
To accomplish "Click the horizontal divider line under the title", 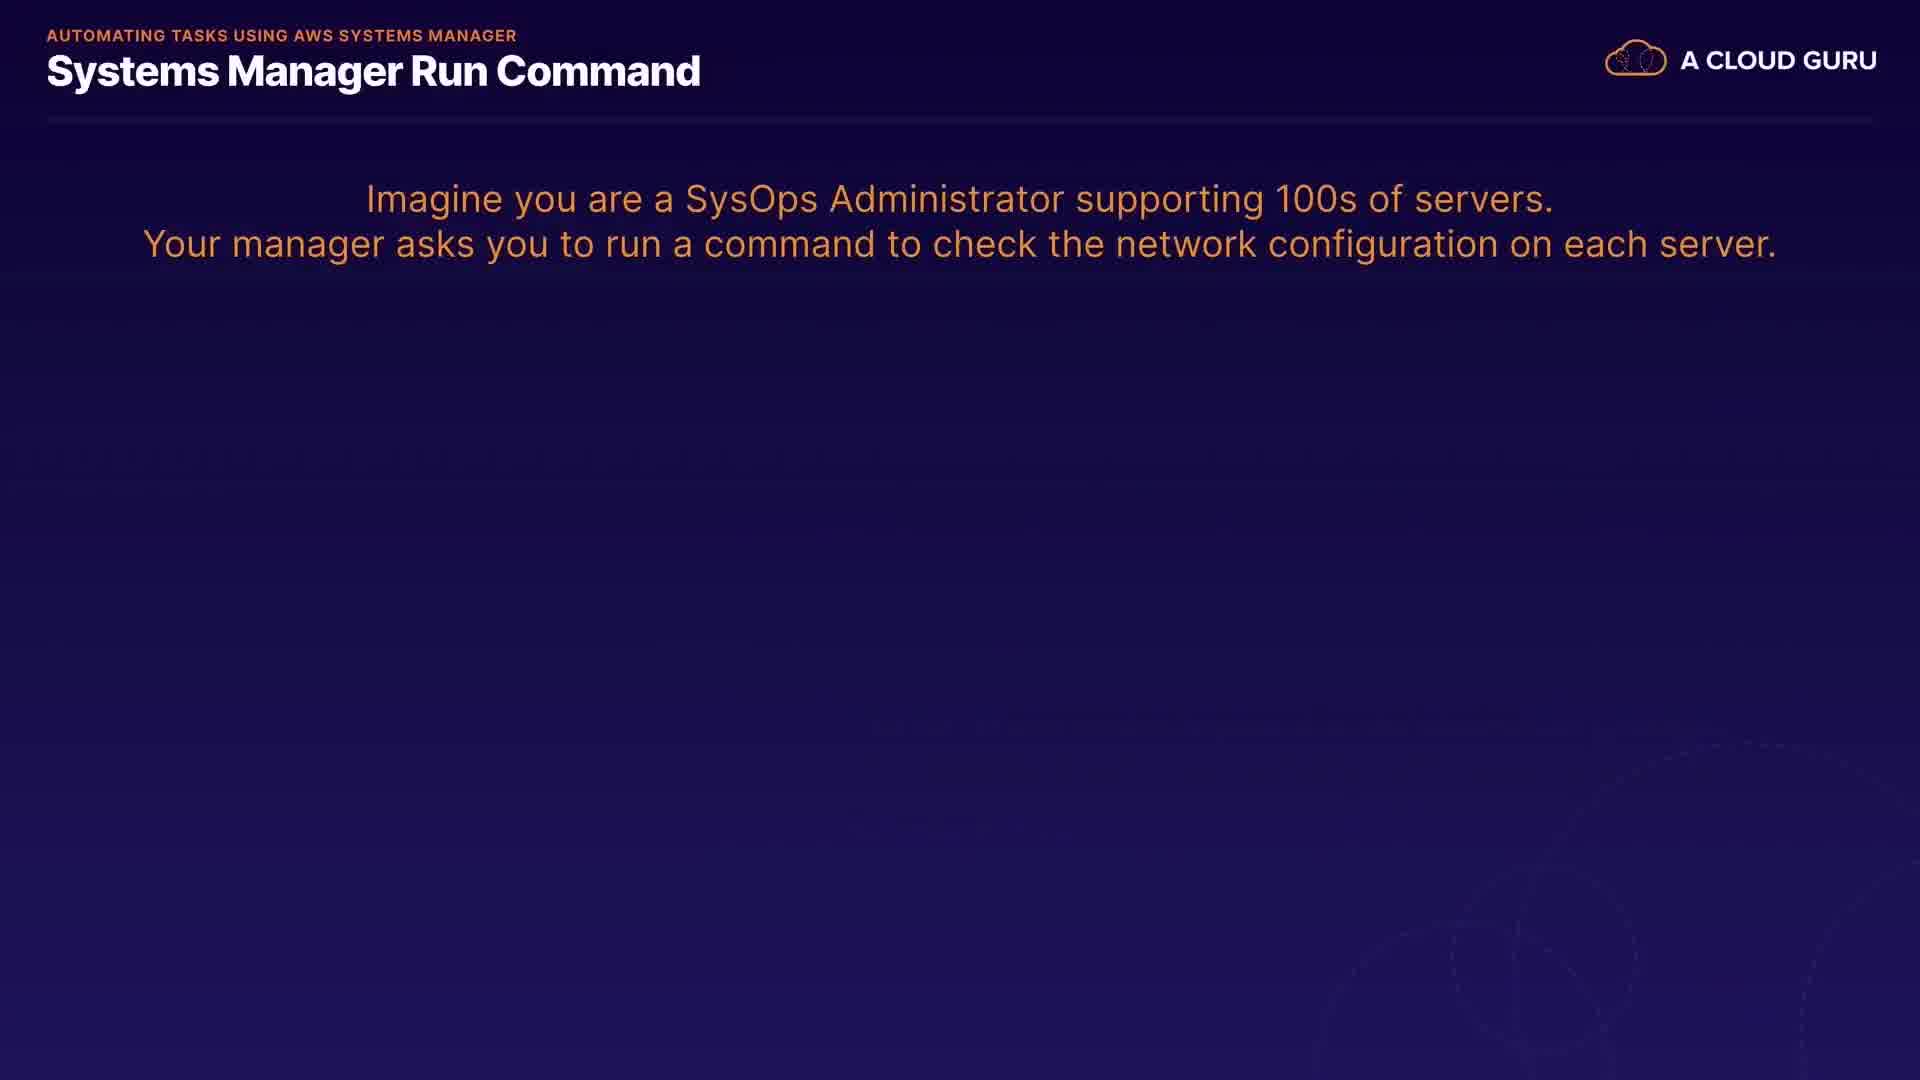I will [960, 120].
